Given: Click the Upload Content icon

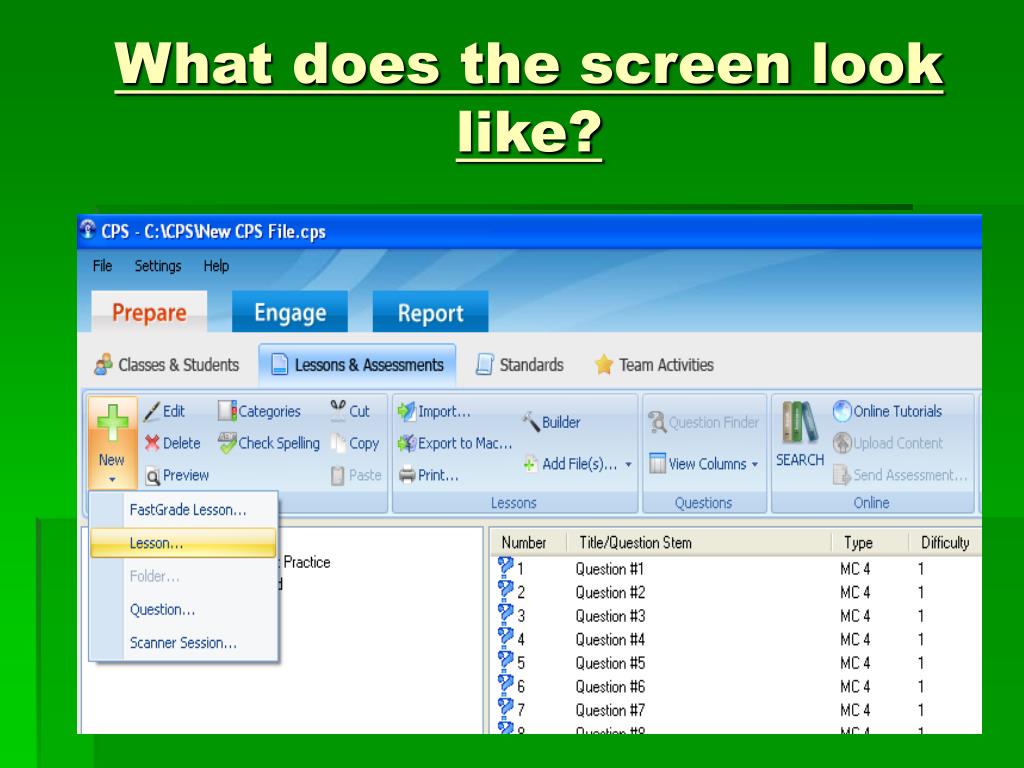Looking at the screenshot, I should pyautogui.click(x=842, y=443).
